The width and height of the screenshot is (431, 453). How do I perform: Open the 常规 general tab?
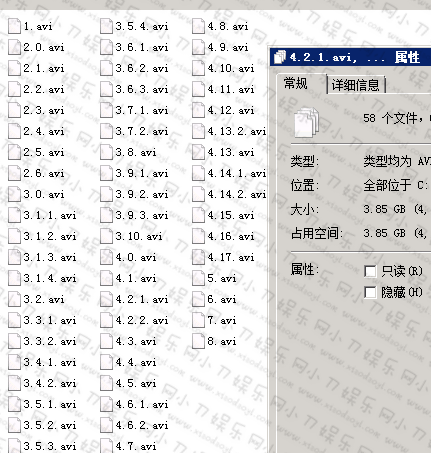296,83
